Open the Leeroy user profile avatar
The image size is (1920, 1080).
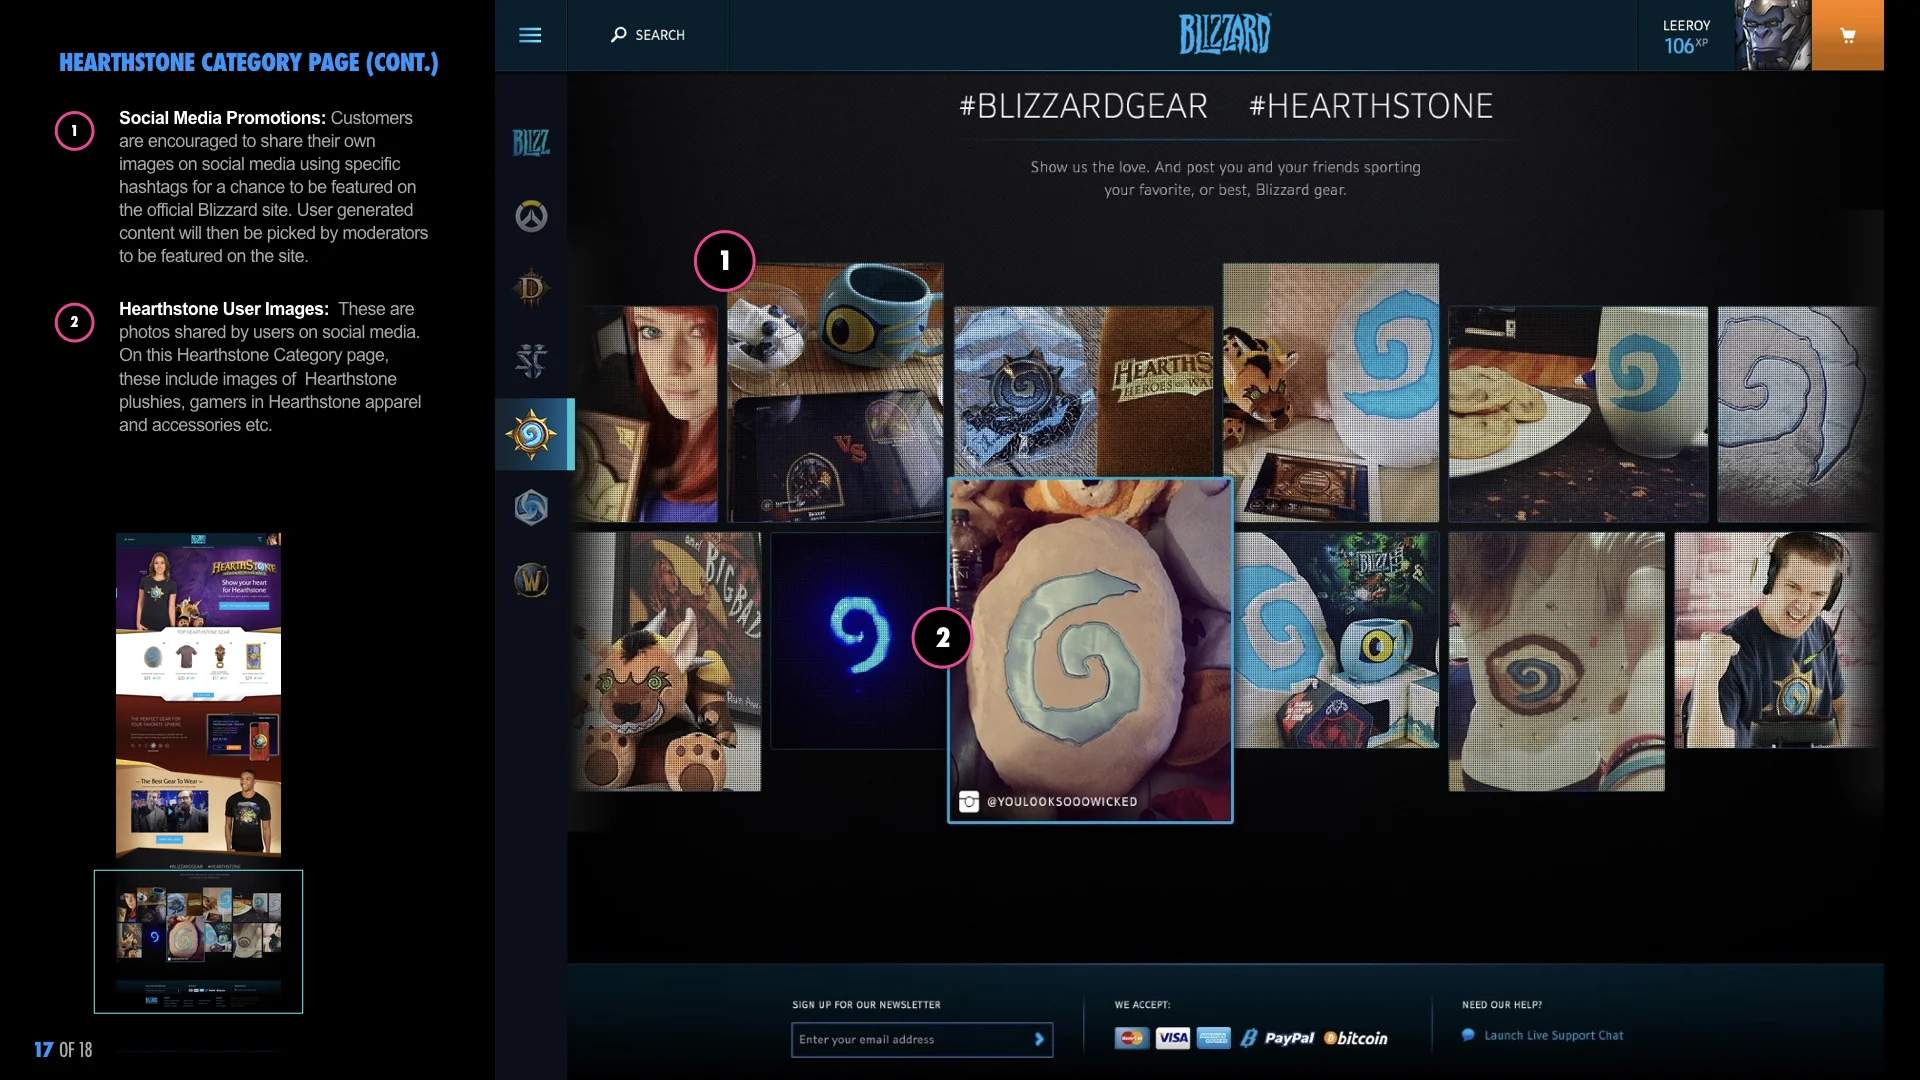click(x=1772, y=35)
